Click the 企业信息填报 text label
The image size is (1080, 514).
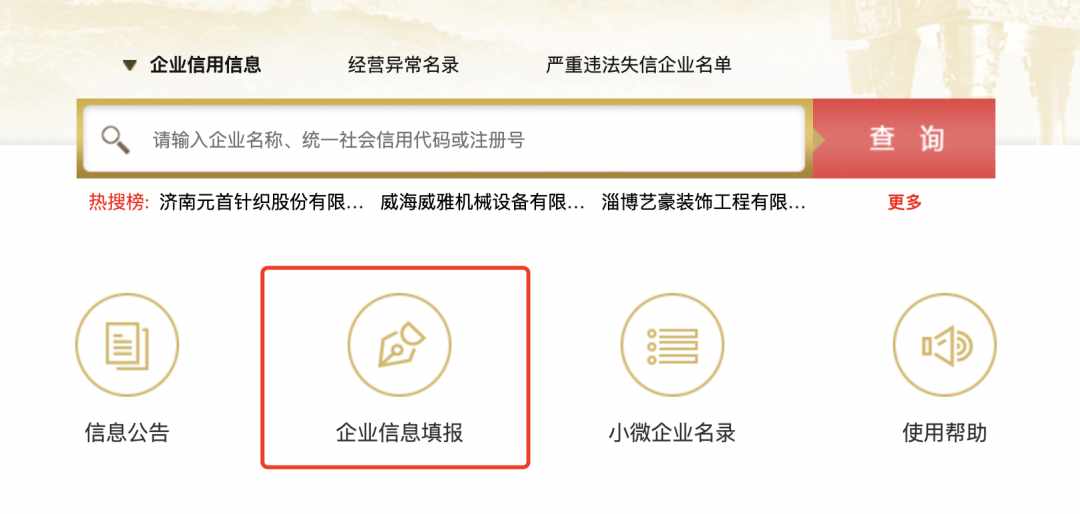click(399, 433)
